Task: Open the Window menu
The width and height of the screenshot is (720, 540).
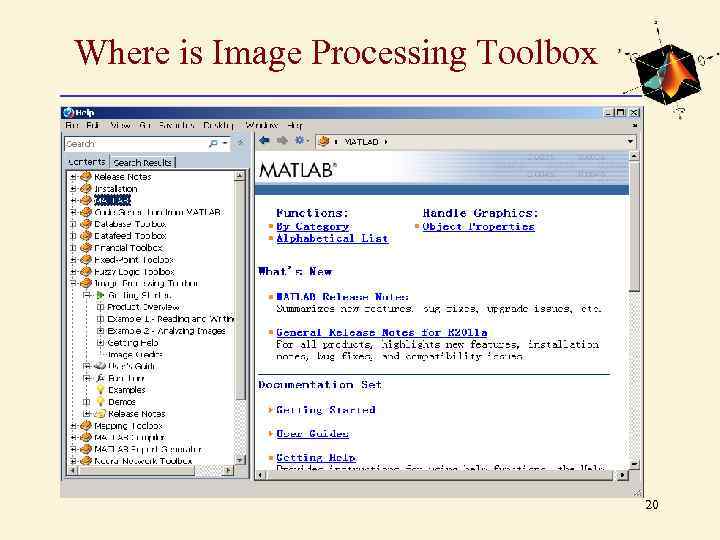Action: coord(262,125)
